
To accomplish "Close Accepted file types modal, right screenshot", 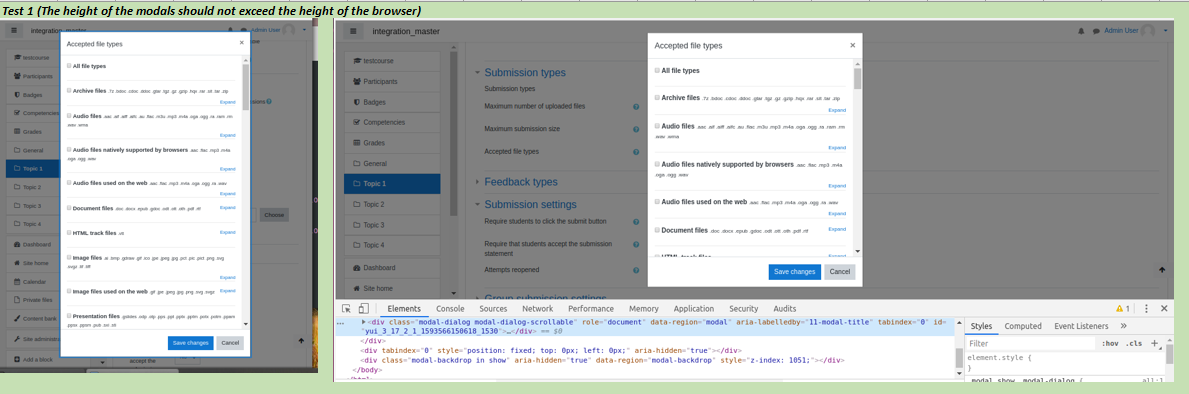I will coord(852,45).
